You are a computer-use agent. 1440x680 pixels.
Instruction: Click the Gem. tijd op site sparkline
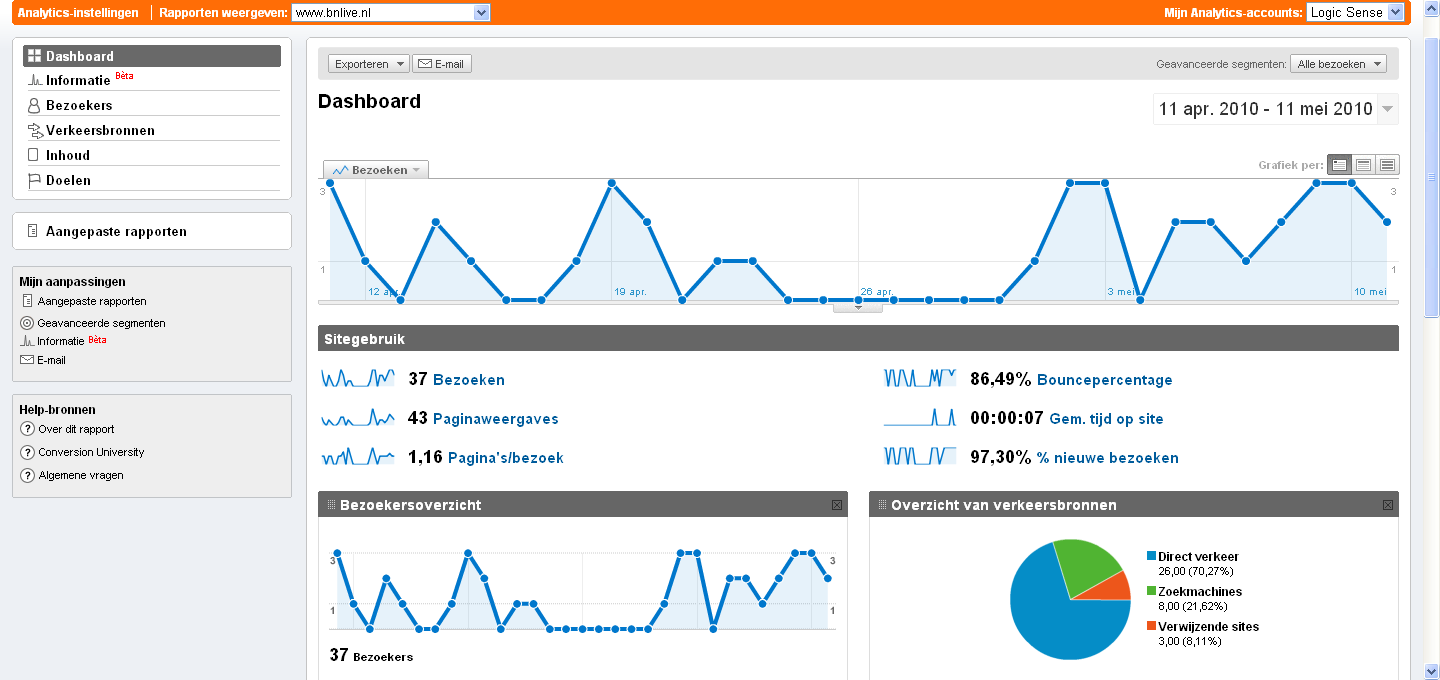click(x=920, y=417)
